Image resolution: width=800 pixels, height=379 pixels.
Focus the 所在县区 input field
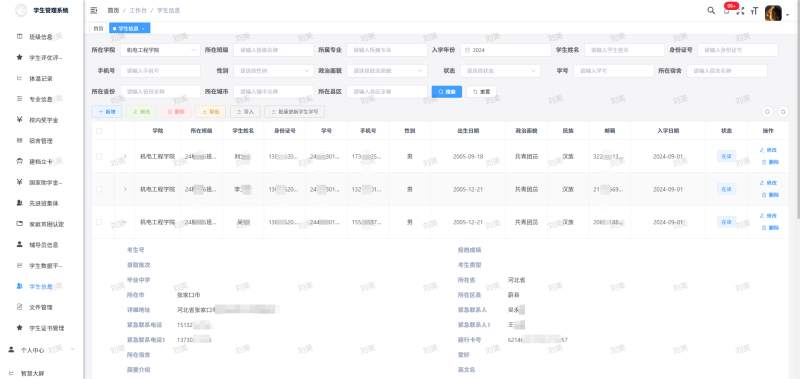coord(387,92)
